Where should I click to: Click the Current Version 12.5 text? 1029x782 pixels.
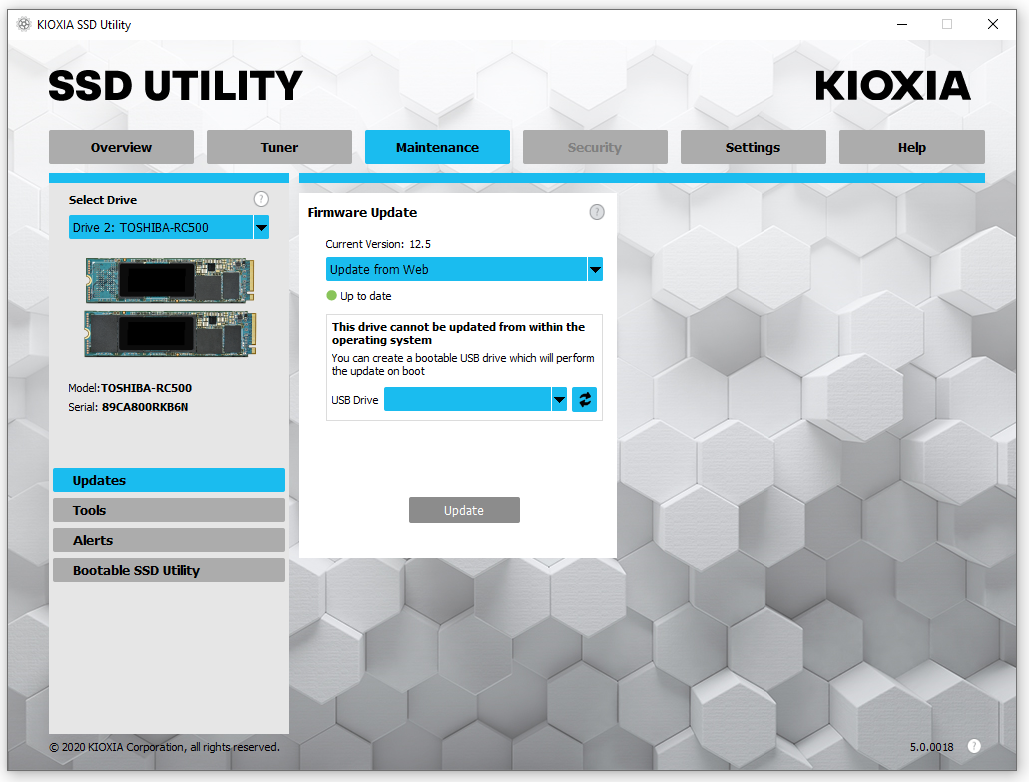[x=378, y=244]
